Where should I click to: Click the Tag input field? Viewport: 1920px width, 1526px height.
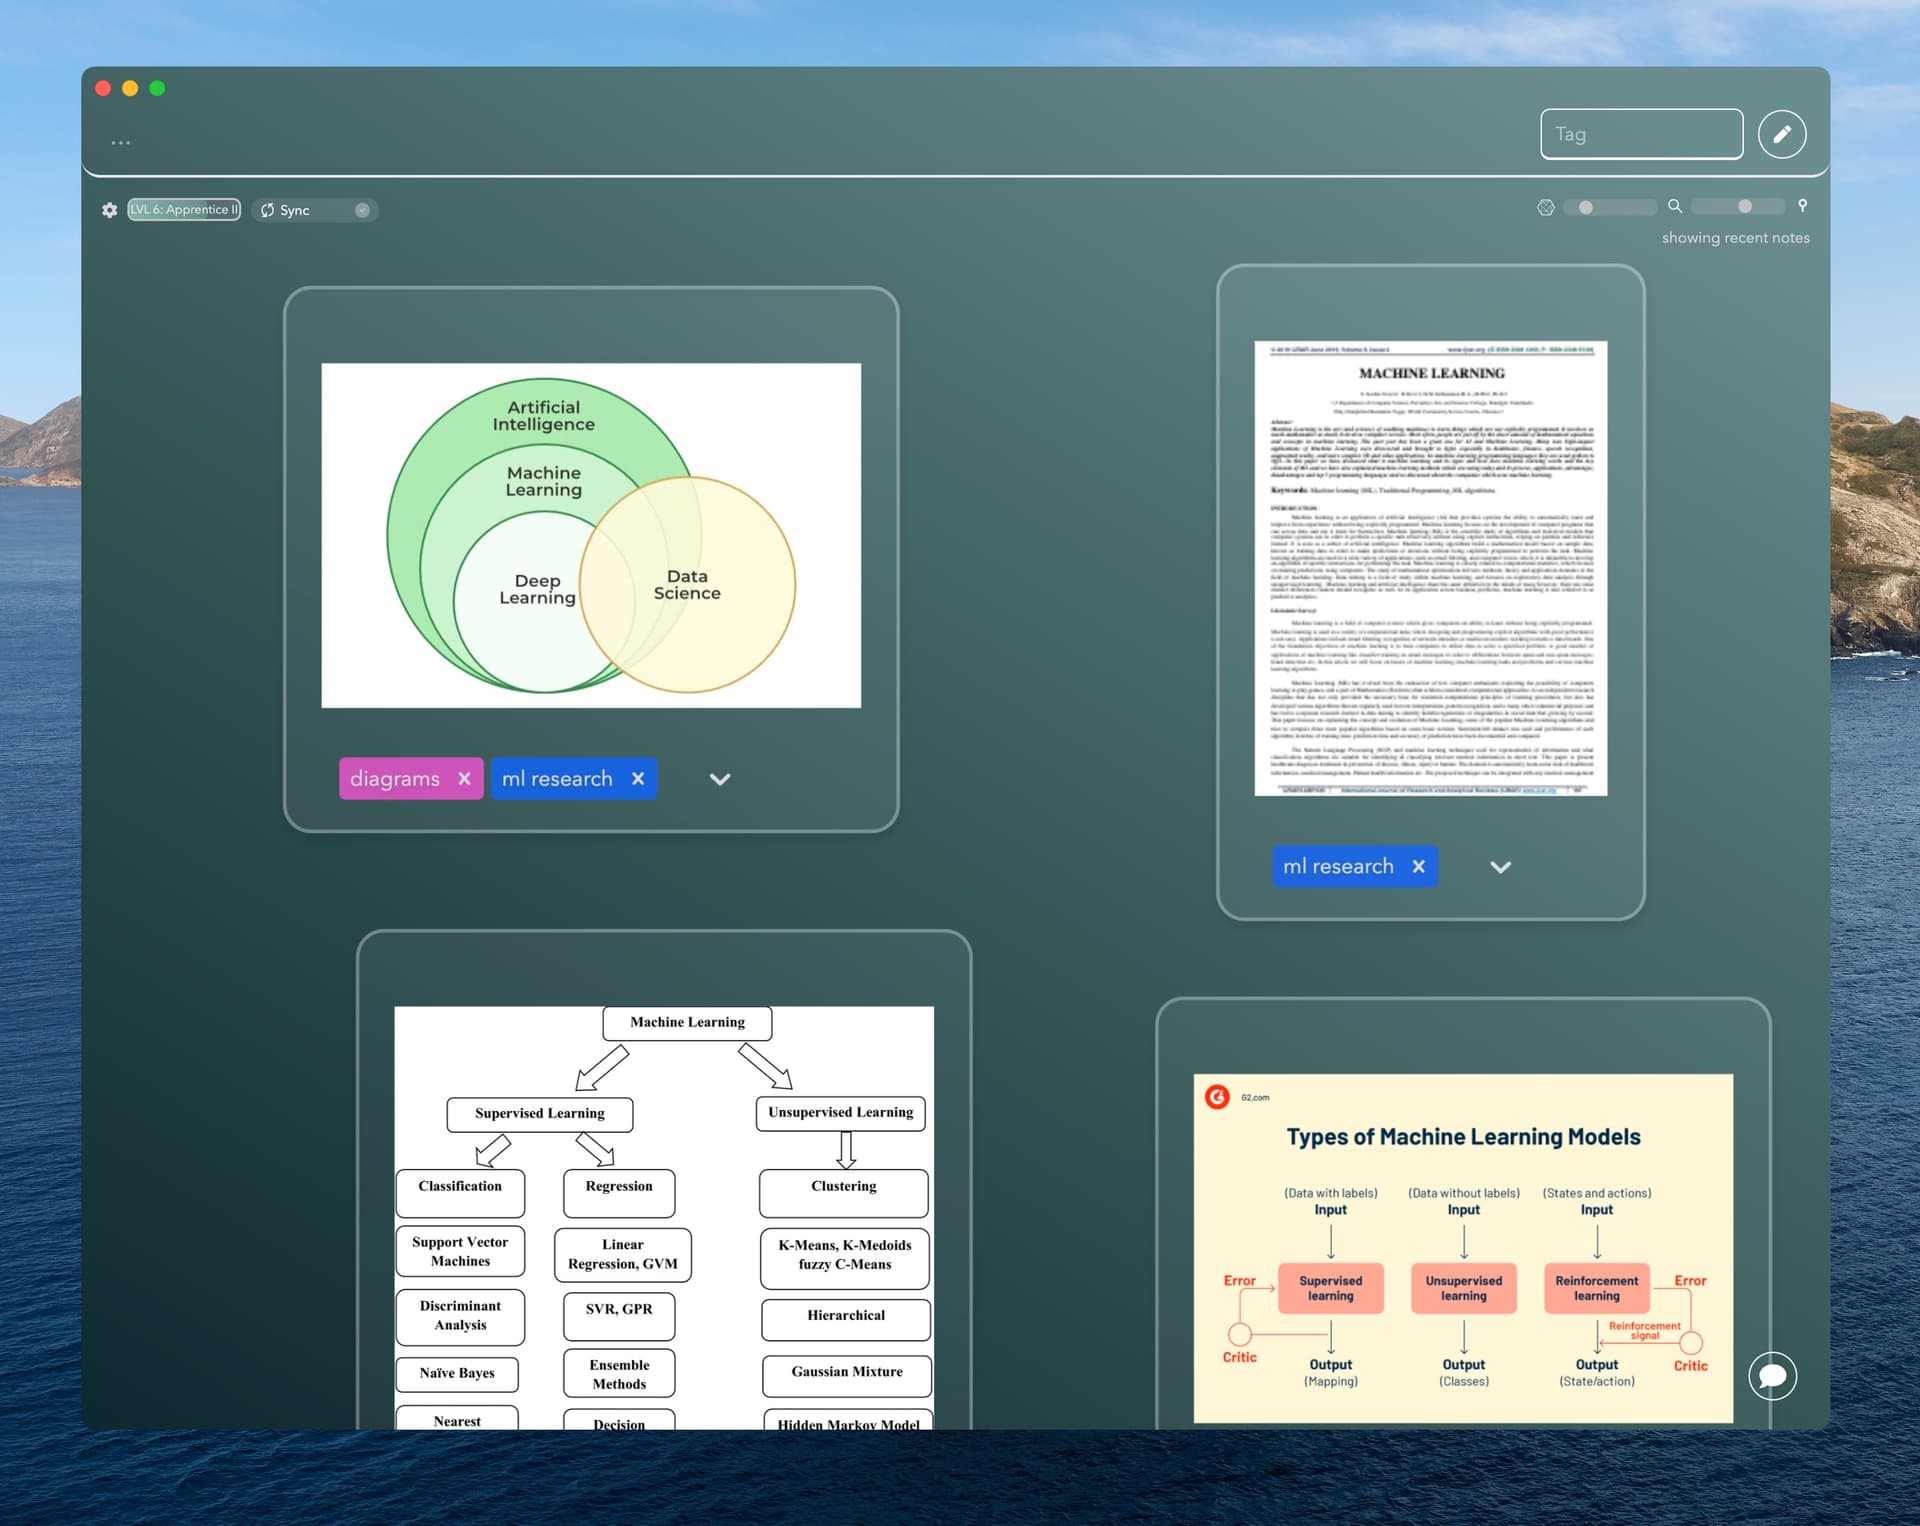tap(1641, 132)
